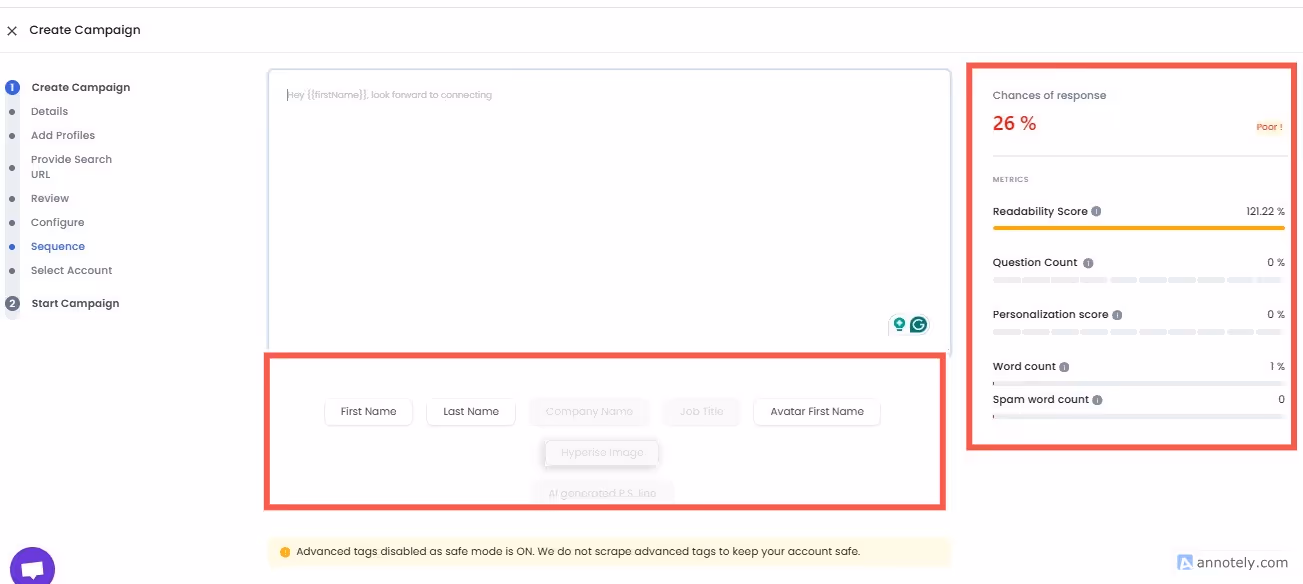Click the lightbulb writing suggestions icon
The width and height of the screenshot is (1303, 584).
point(898,324)
